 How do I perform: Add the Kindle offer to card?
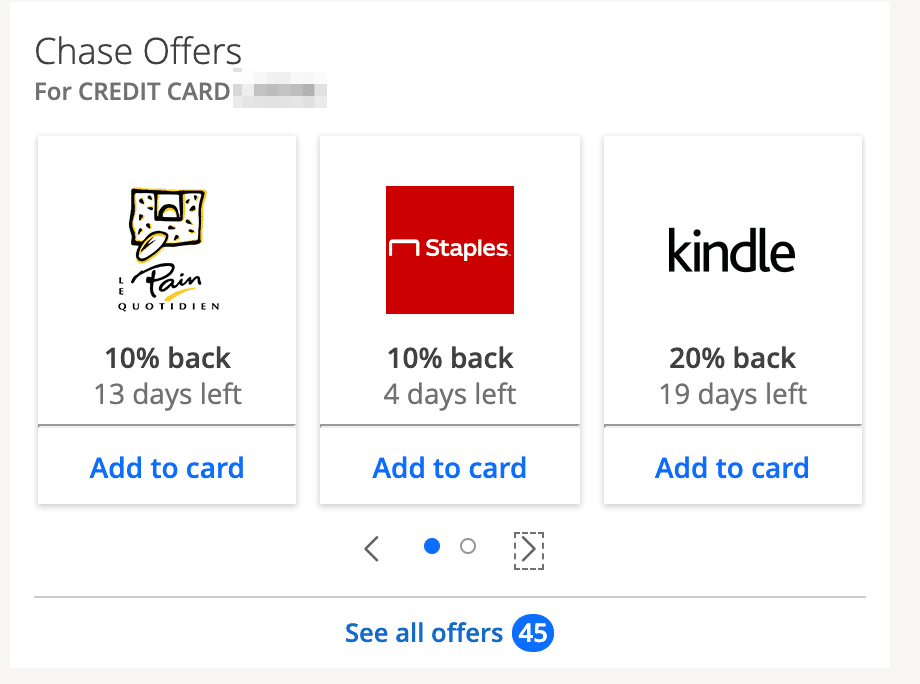tap(732, 467)
